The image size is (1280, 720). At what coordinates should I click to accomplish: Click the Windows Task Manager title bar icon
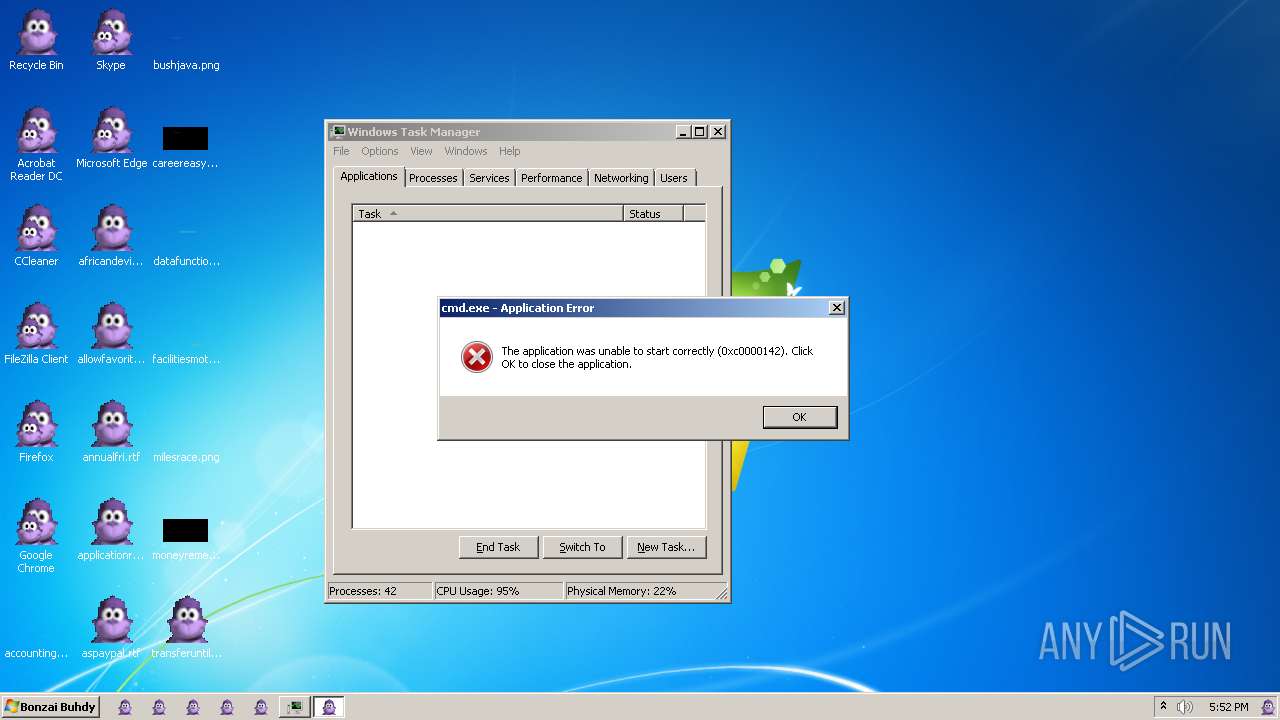[338, 132]
